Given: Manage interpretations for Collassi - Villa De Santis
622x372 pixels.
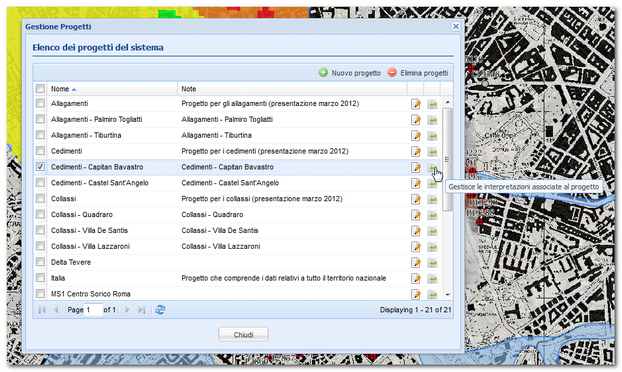Looking at the screenshot, I should coord(432,231).
